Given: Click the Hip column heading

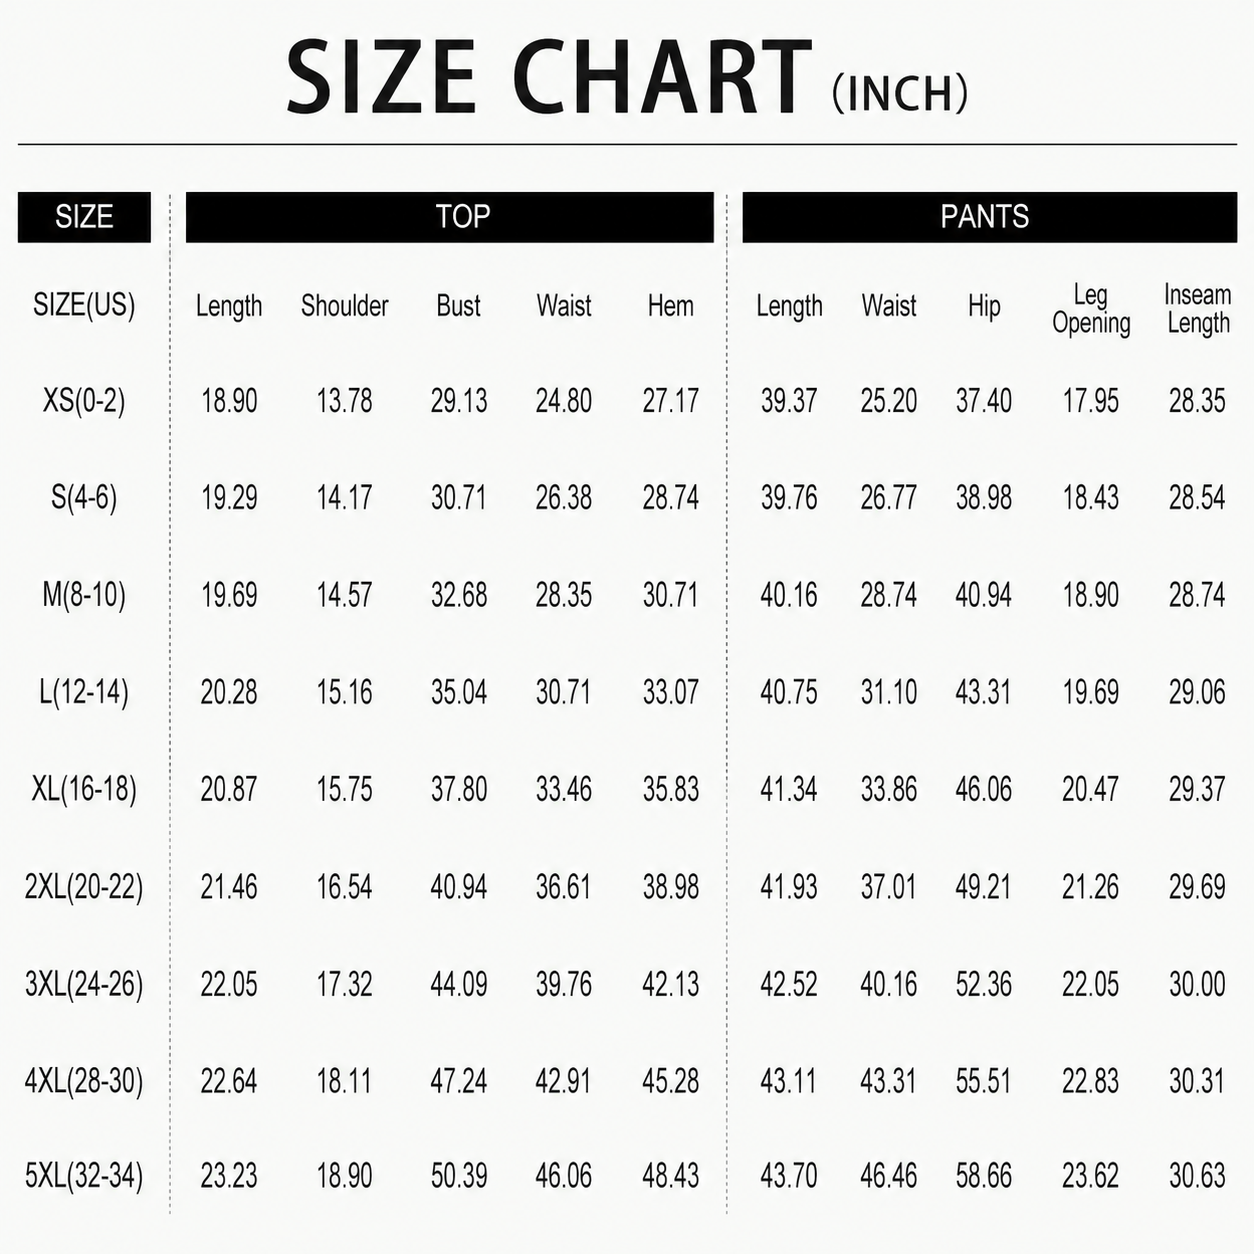Looking at the screenshot, I should pyautogui.click(x=984, y=306).
